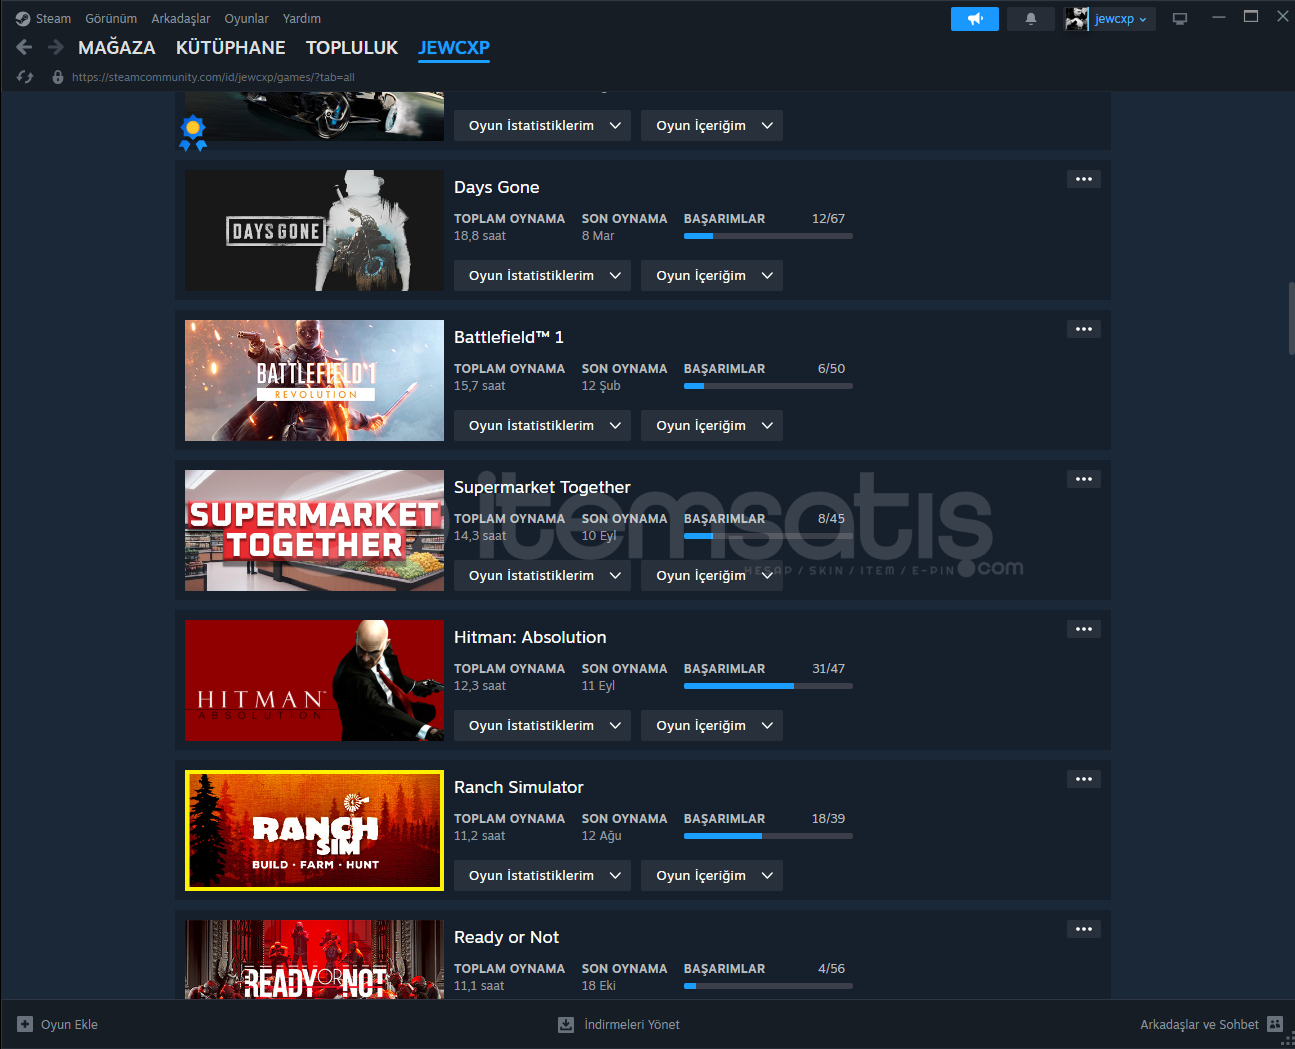Expand Oyun İstatistiklerim for Days Gone
Viewport: 1295px width, 1049px height.
click(542, 275)
